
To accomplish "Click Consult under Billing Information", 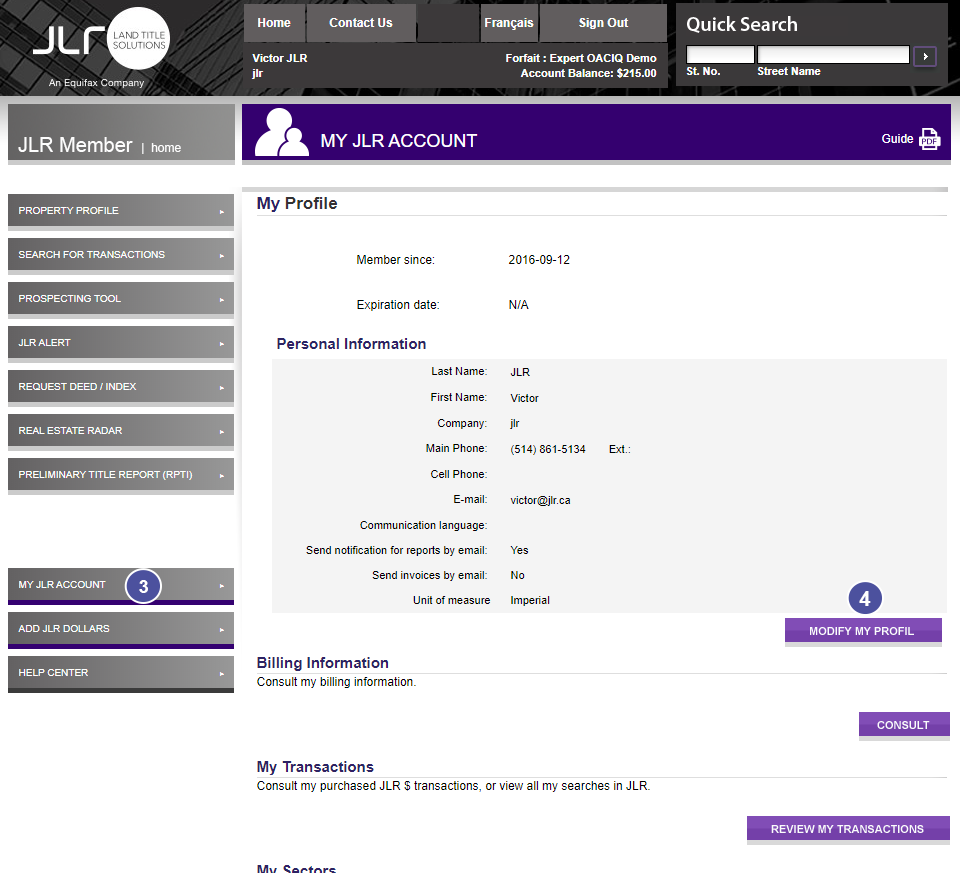I will [x=903, y=725].
